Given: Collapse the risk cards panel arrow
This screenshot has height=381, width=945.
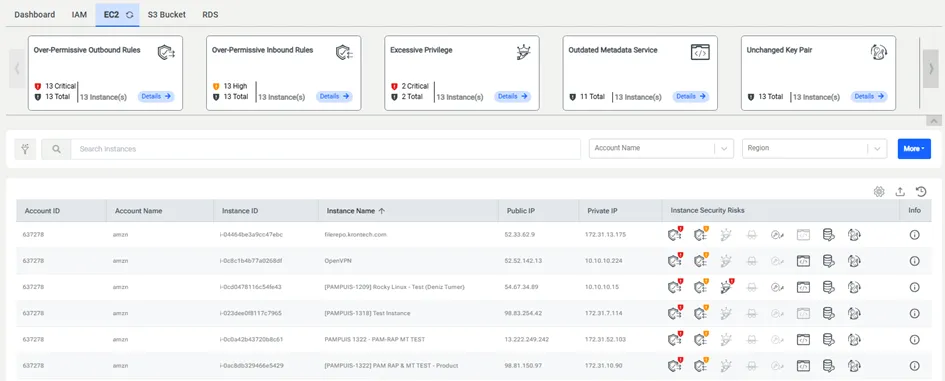Looking at the screenshot, I should [934, 121].
